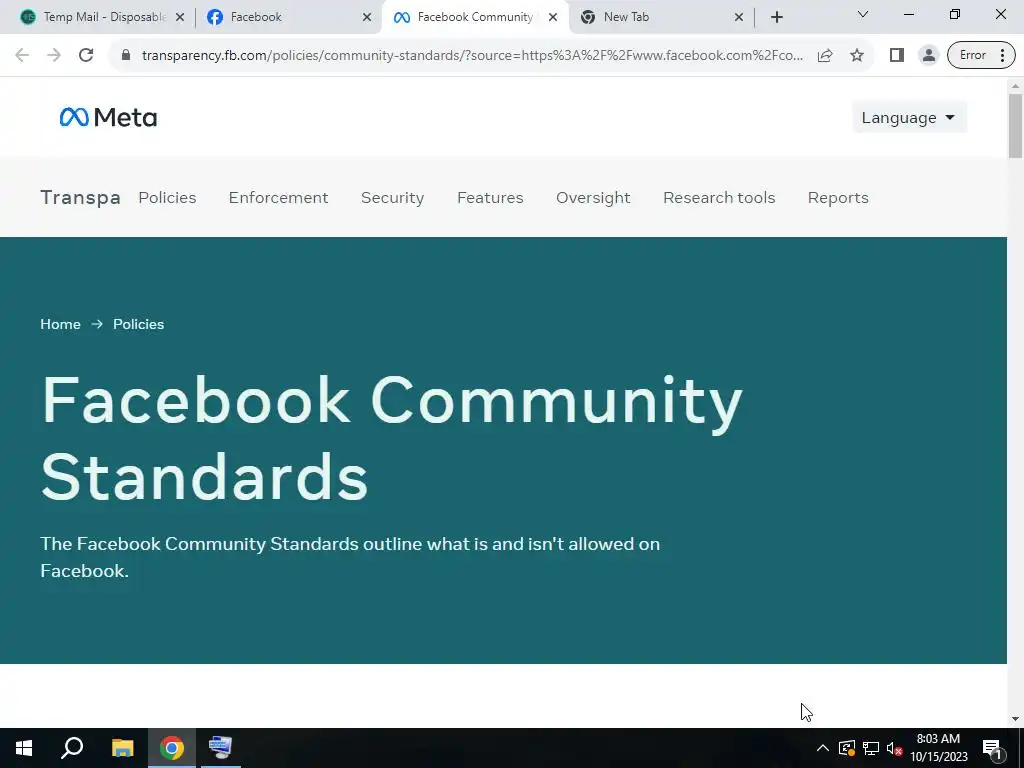Bookmark this page with the star
The height and width of the screenshot is (768, 1024).
[857, 56]
